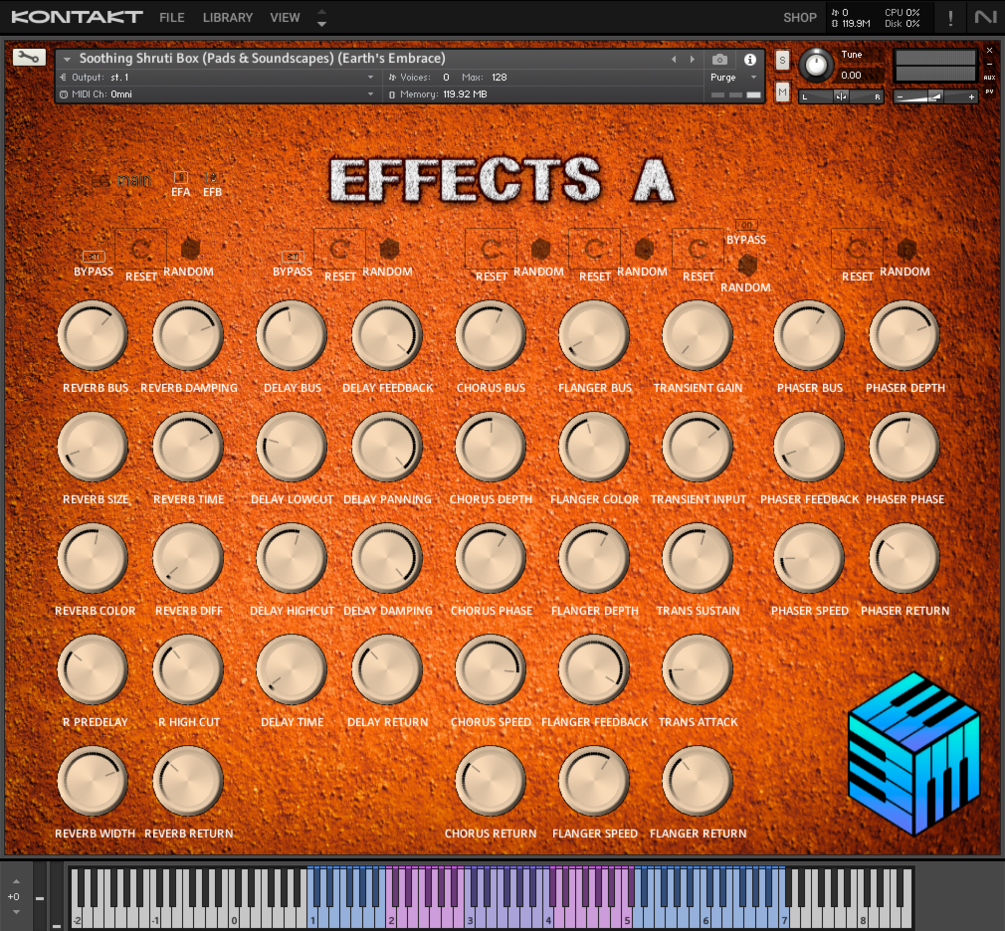Click the REVERB WIDTH knob
This screenshot has height=931, width=1005.
93,782
